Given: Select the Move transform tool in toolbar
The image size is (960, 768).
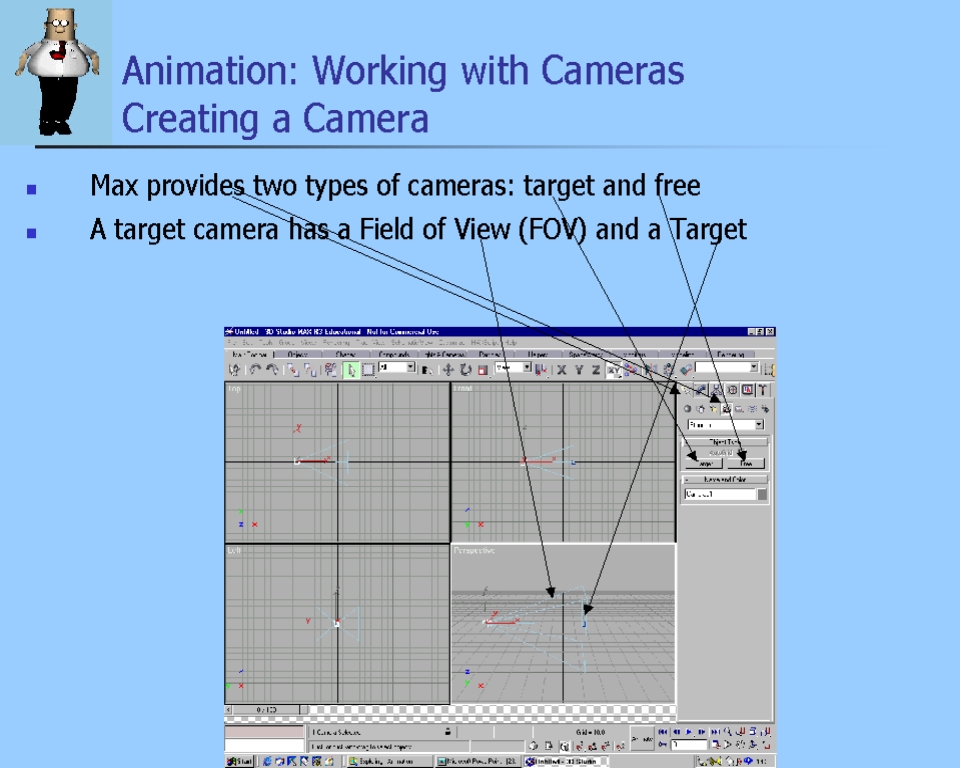Looking at the screenshot, I should click(448, 369).
